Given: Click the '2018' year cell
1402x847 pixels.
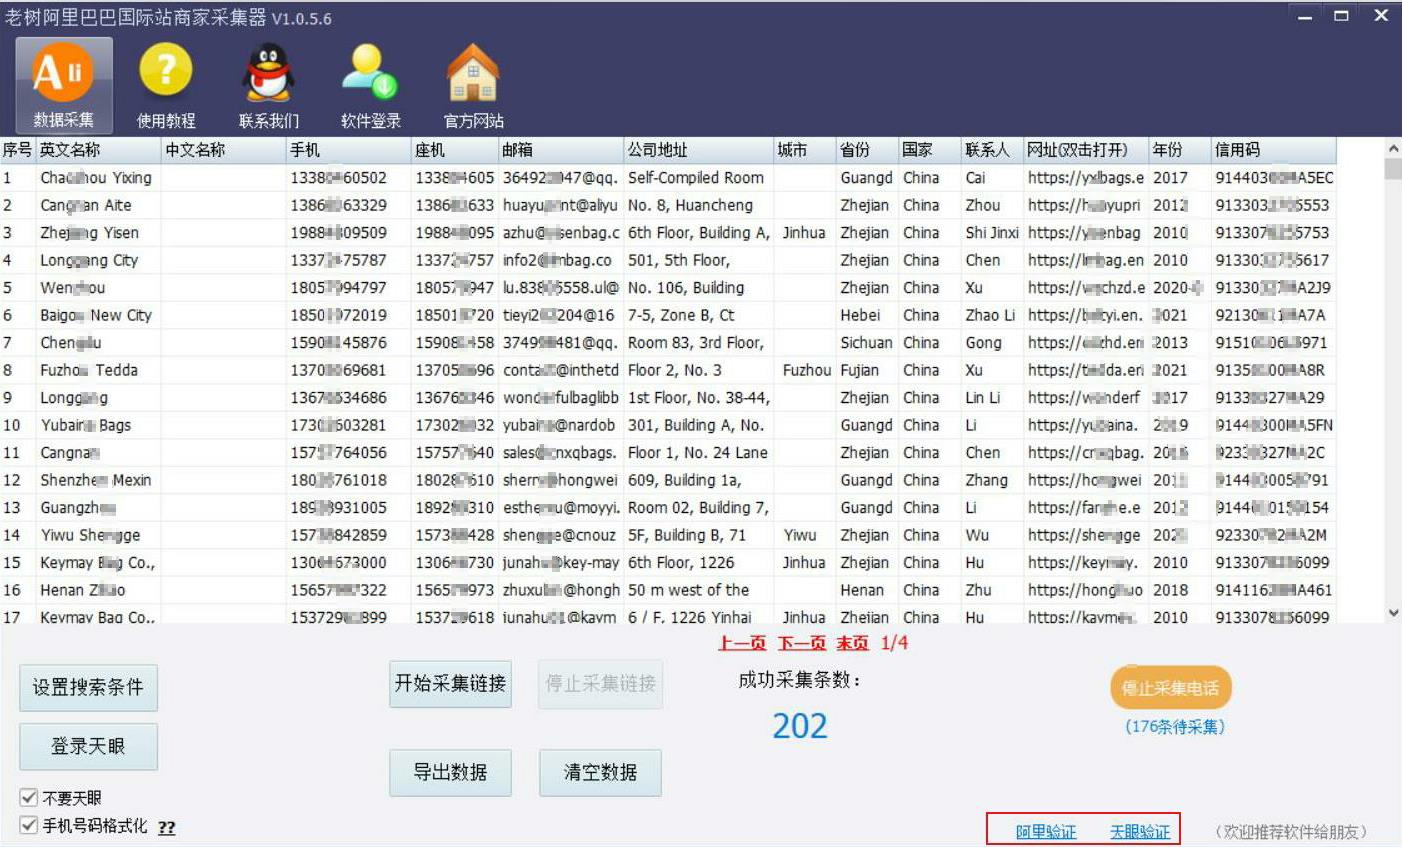Looking at the screenshot, I should coord(1180,590).
